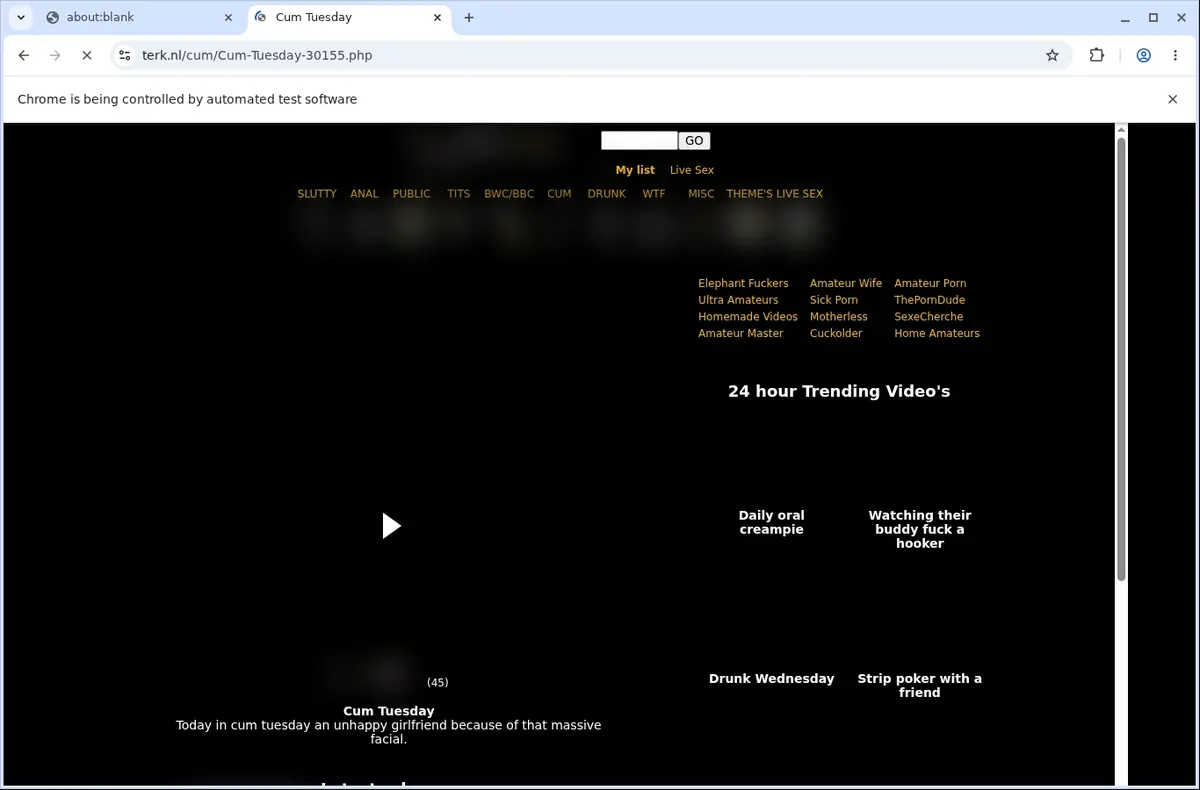Go forward in browser history

55,56
